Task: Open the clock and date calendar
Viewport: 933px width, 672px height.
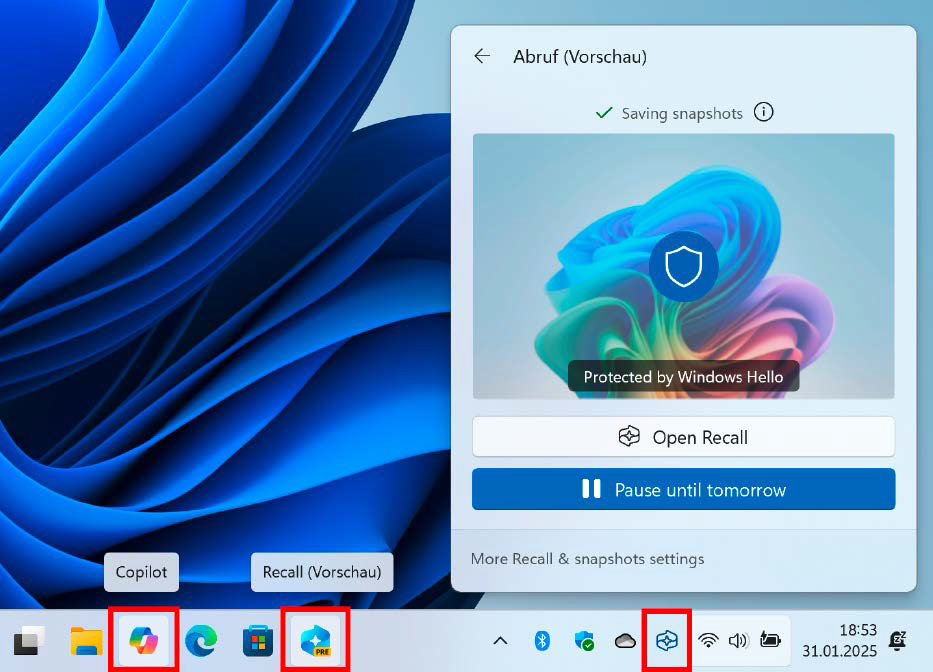Action: [839, 640]
